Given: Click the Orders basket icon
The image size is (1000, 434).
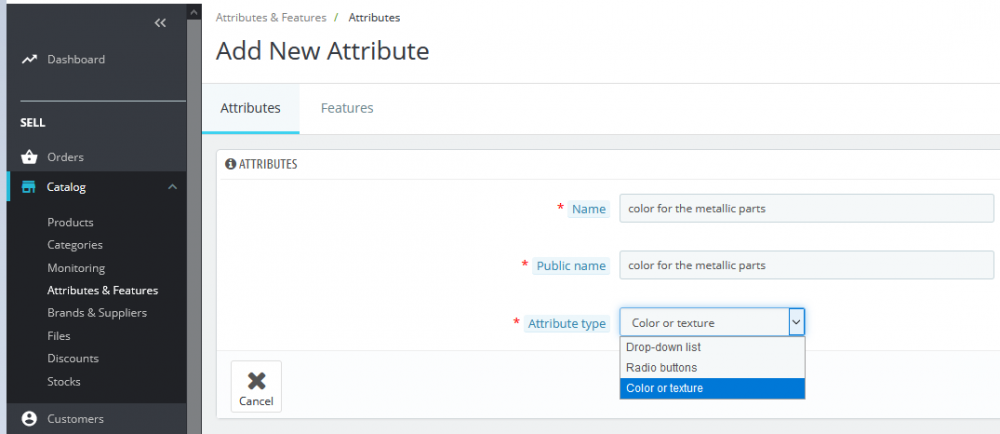Looking at the screenshot, I should pyautogui.click(x=29, y=157).
